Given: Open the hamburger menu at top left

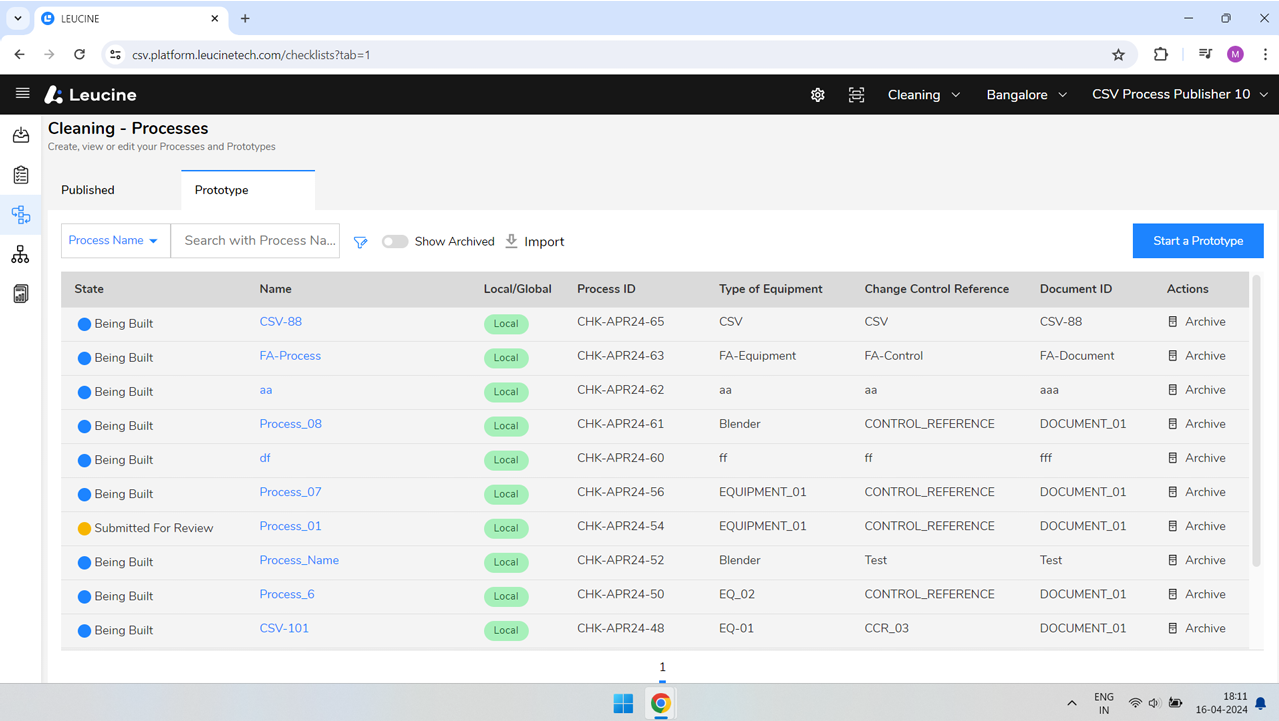Looking at the screenshot, I should click(22, 94).
